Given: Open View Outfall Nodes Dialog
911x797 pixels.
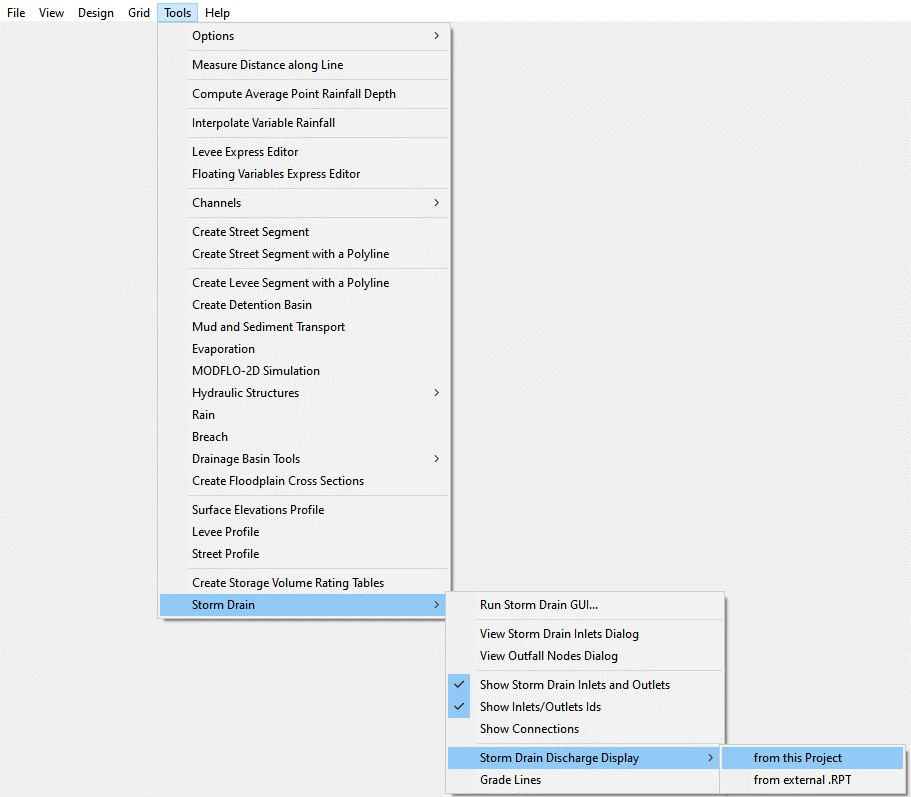Looking at the screenshot, I should point(548,656).
